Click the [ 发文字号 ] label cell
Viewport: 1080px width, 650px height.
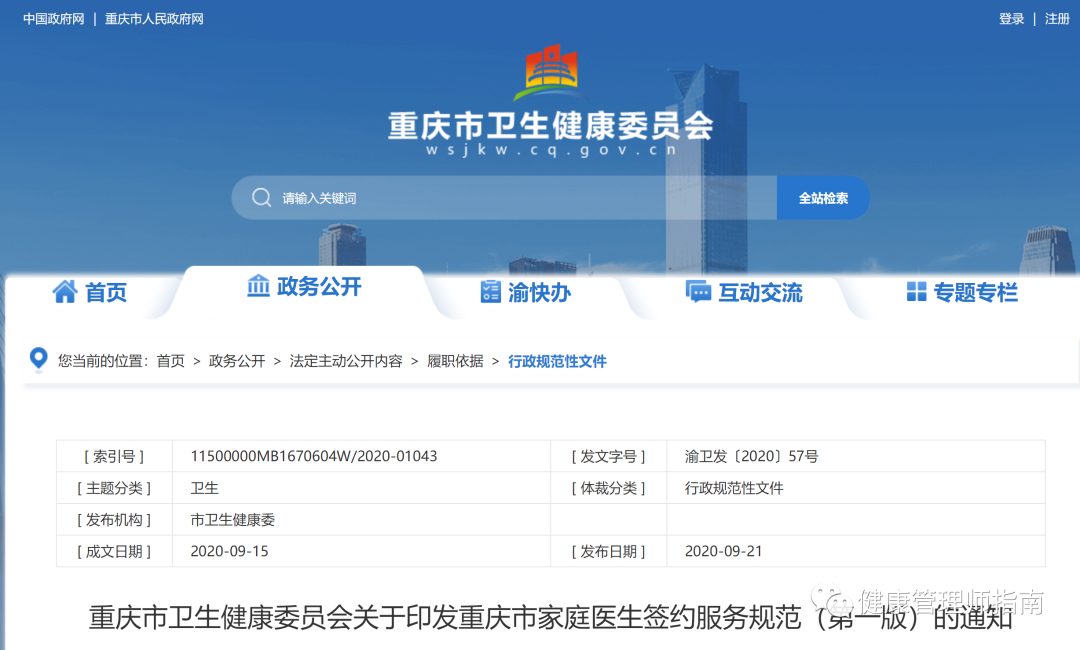point(609,456)
